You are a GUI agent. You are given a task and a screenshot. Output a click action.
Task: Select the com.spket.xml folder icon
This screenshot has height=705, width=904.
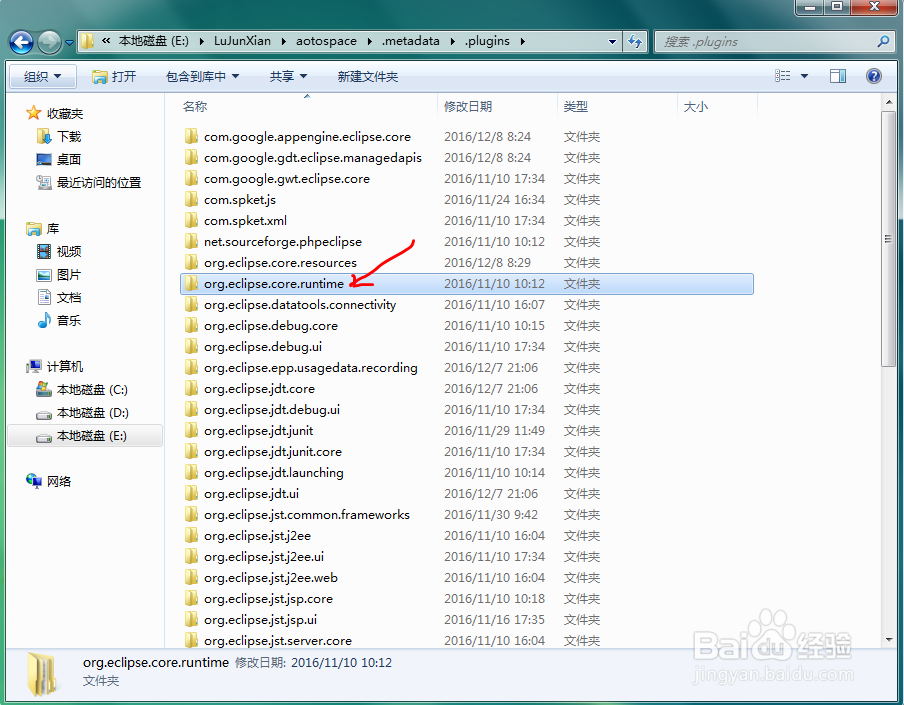tap(191, 221)
